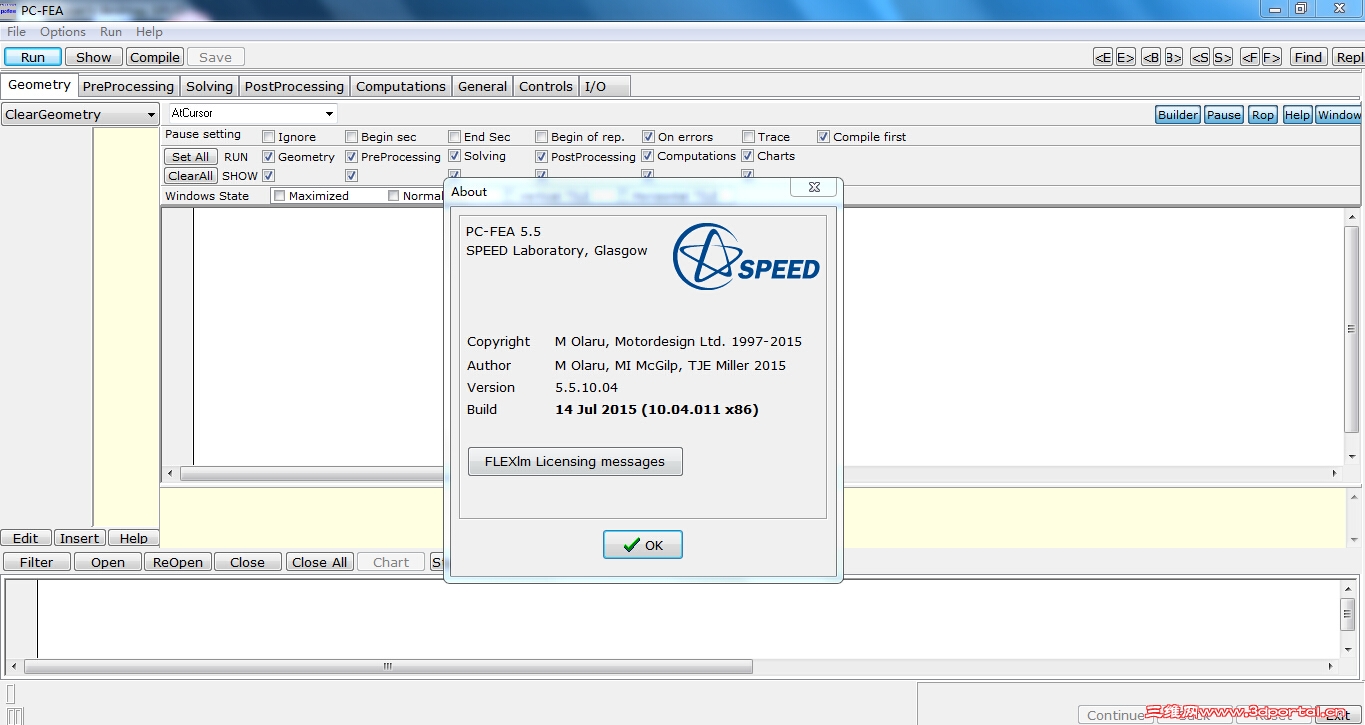Switch to the PostProcessing tab
Image resolution: width=1365 pixels, height=725 pixels.
[x=294, y=87]
